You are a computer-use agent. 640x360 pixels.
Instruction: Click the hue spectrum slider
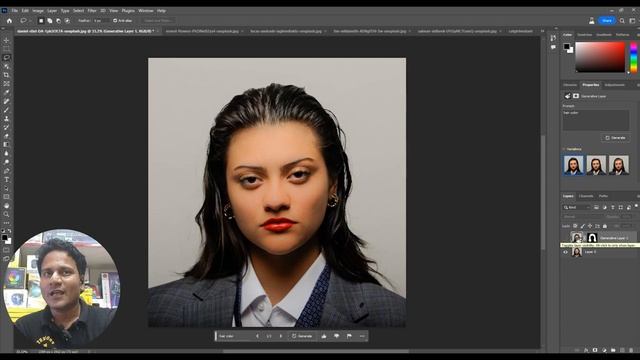coord(633,57)
